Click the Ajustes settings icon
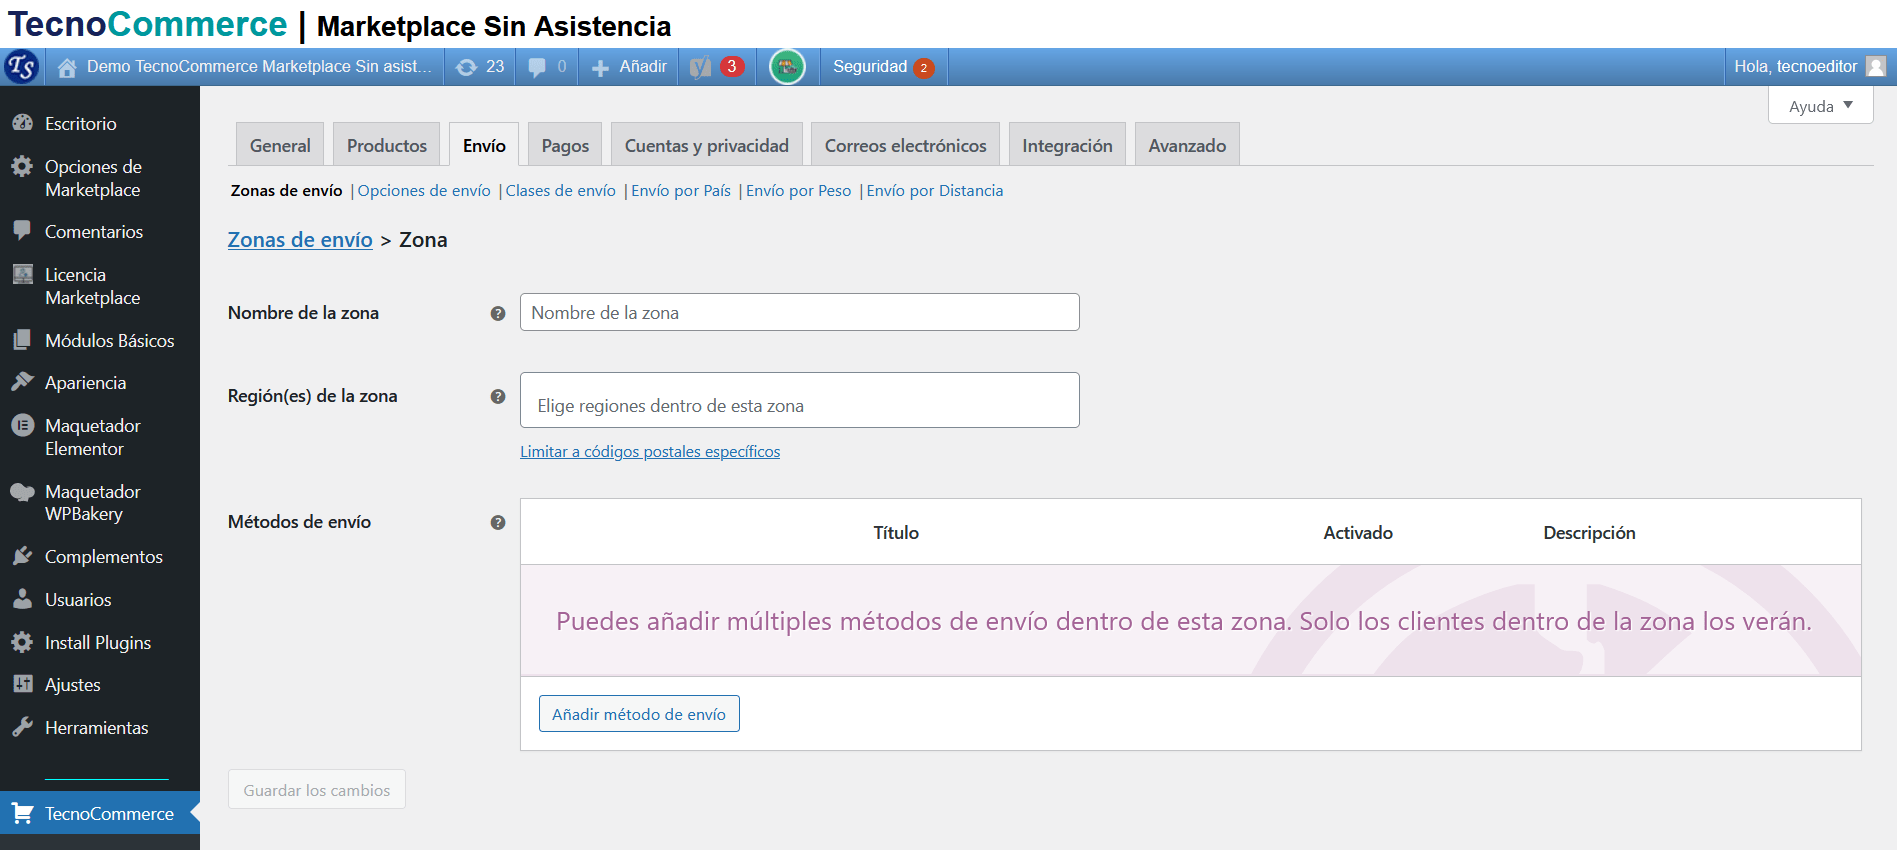1897x850 pixels. pyautogui.click(x=22, y=684)
